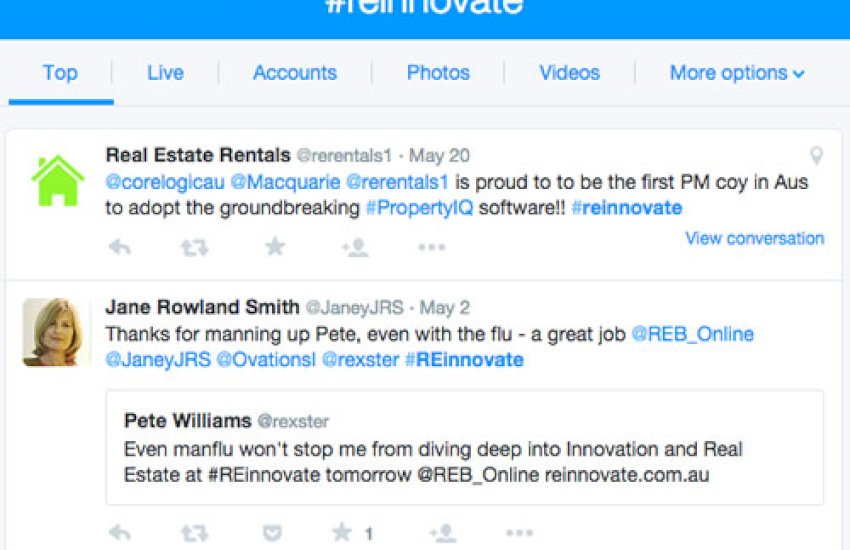Click View conversation link
Viewport: 850px width, 550px height.
[x=755, y=238]
